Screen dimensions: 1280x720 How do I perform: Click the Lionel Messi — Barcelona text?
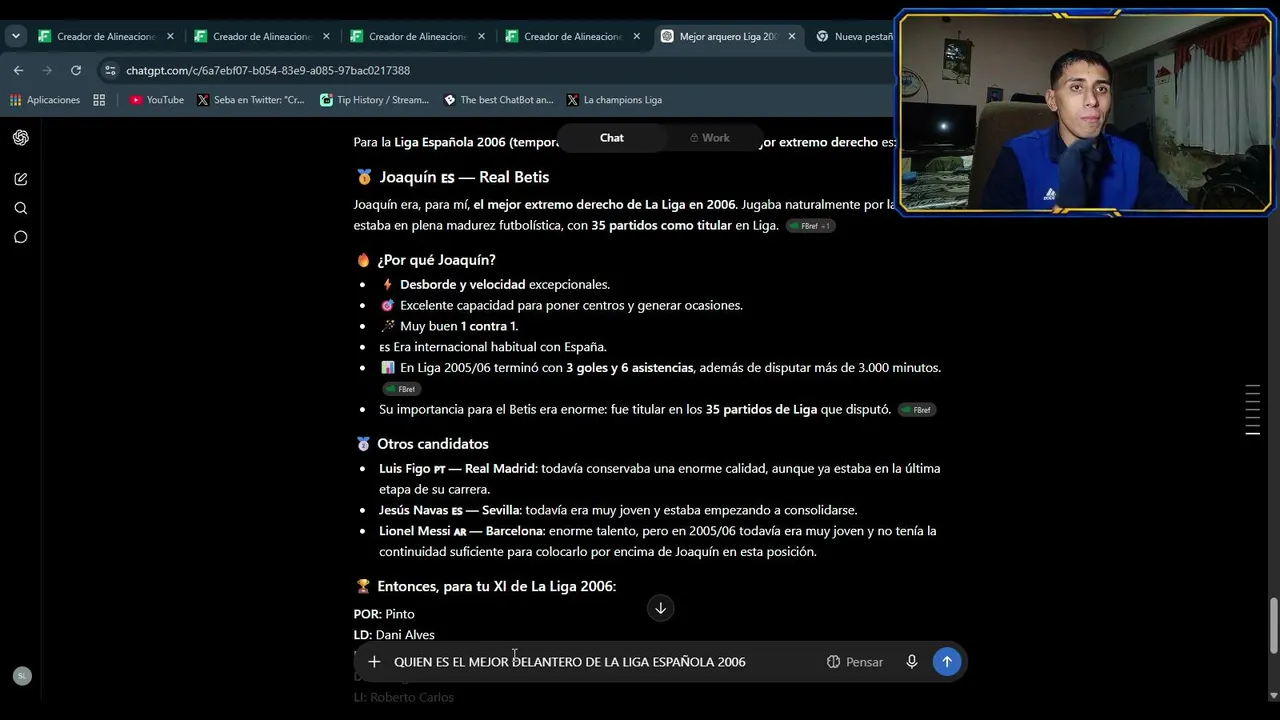tap(461, 531)
